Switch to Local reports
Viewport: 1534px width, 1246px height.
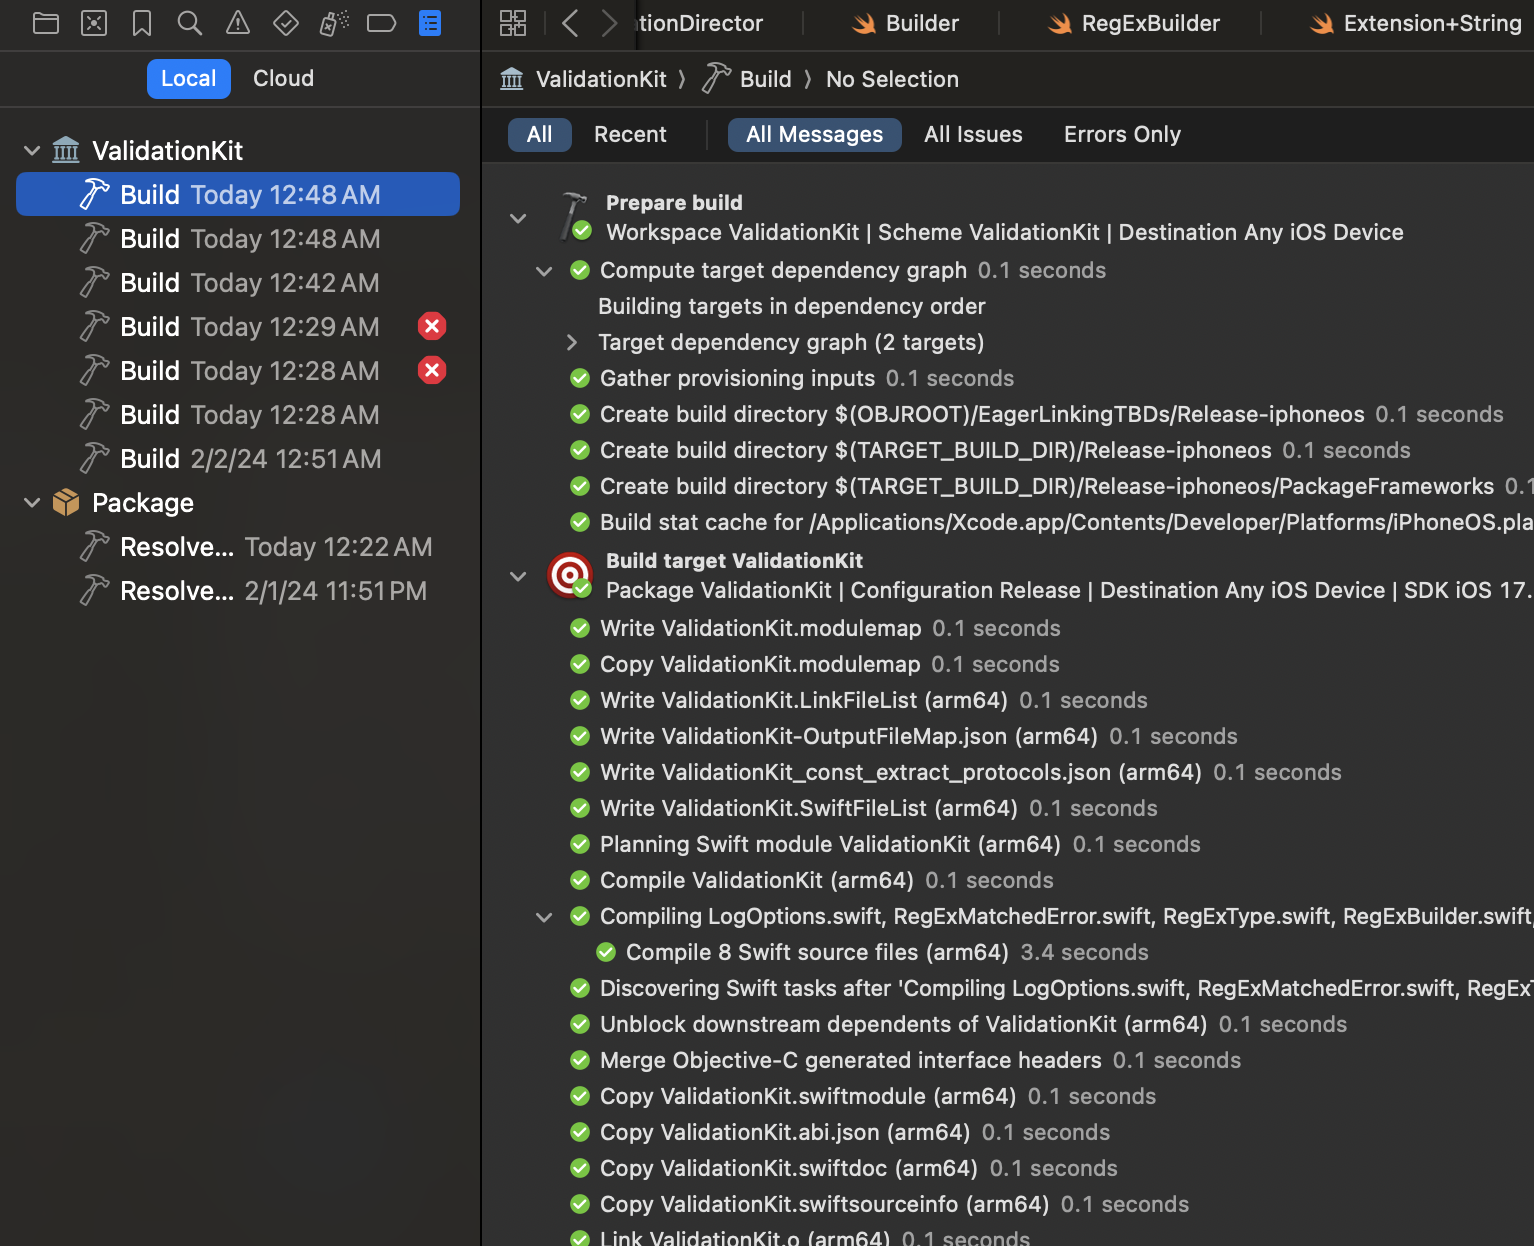pos(189,78)
